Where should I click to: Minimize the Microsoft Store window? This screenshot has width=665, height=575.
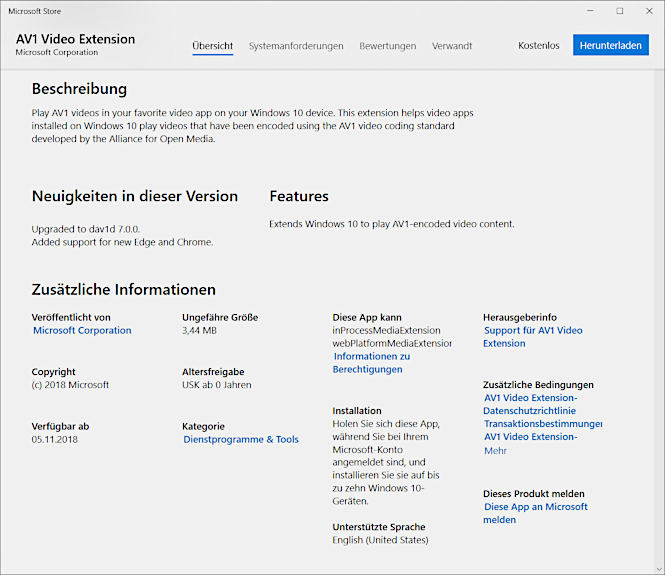coord(591,10)
